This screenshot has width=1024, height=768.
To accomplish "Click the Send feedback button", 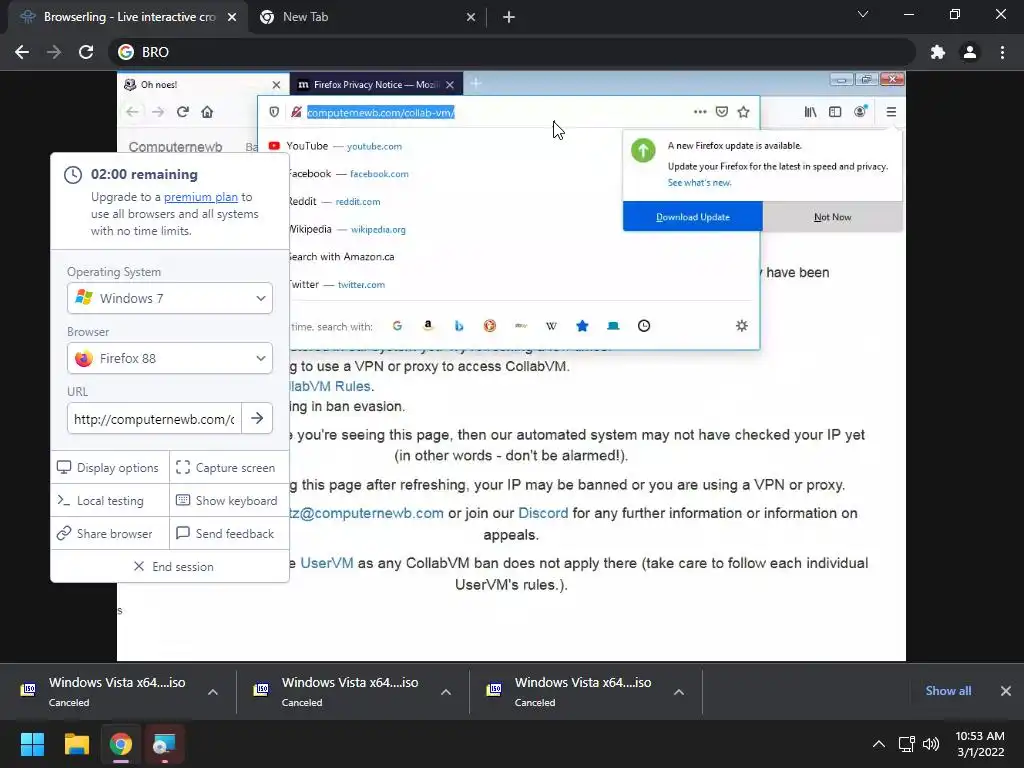I will (x=227, y=534).
